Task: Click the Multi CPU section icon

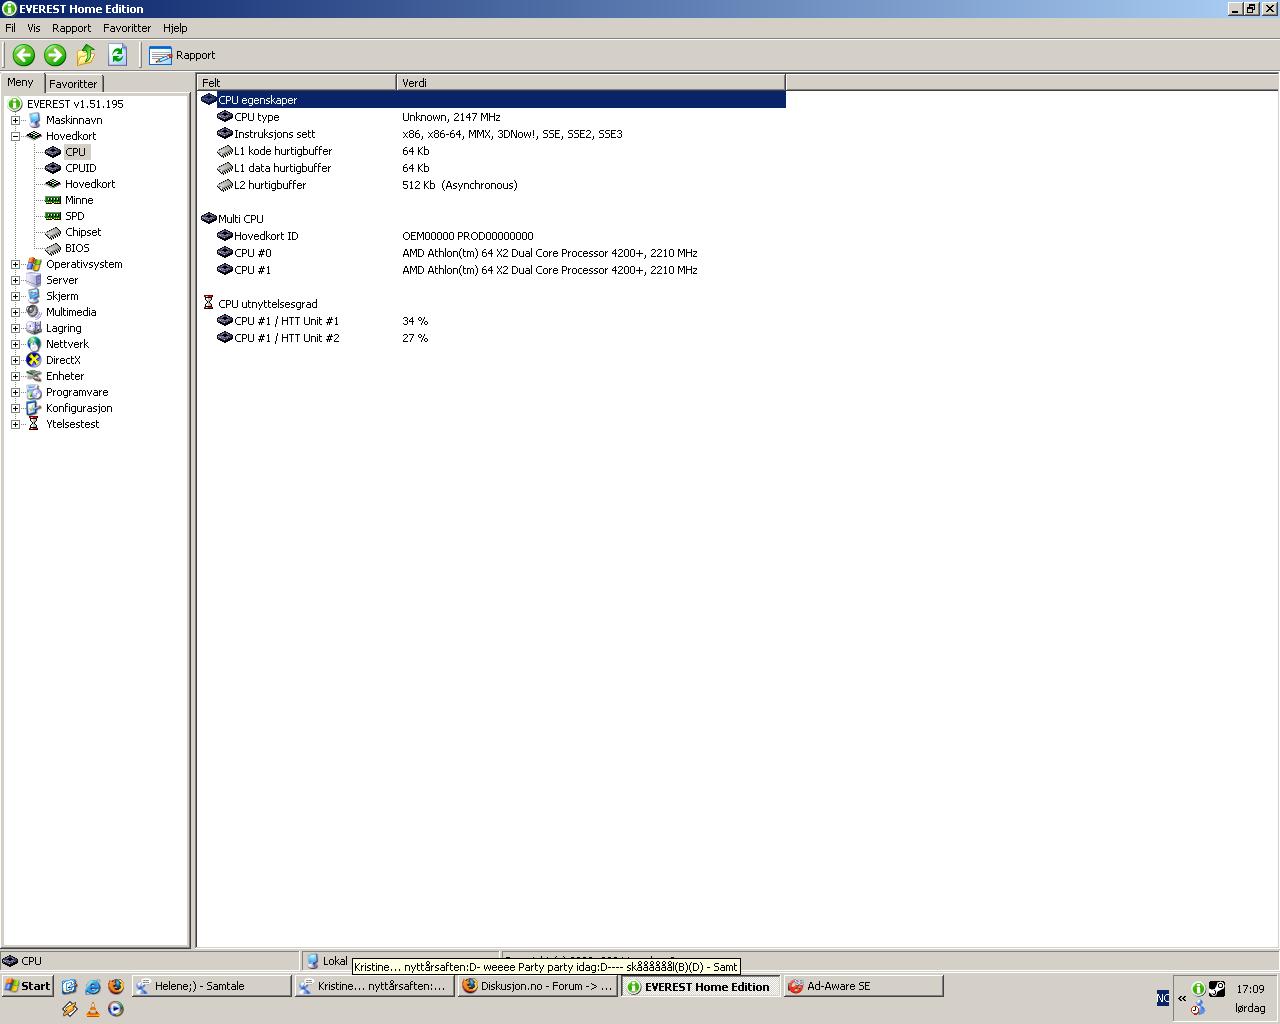Action: coord(208,218)
